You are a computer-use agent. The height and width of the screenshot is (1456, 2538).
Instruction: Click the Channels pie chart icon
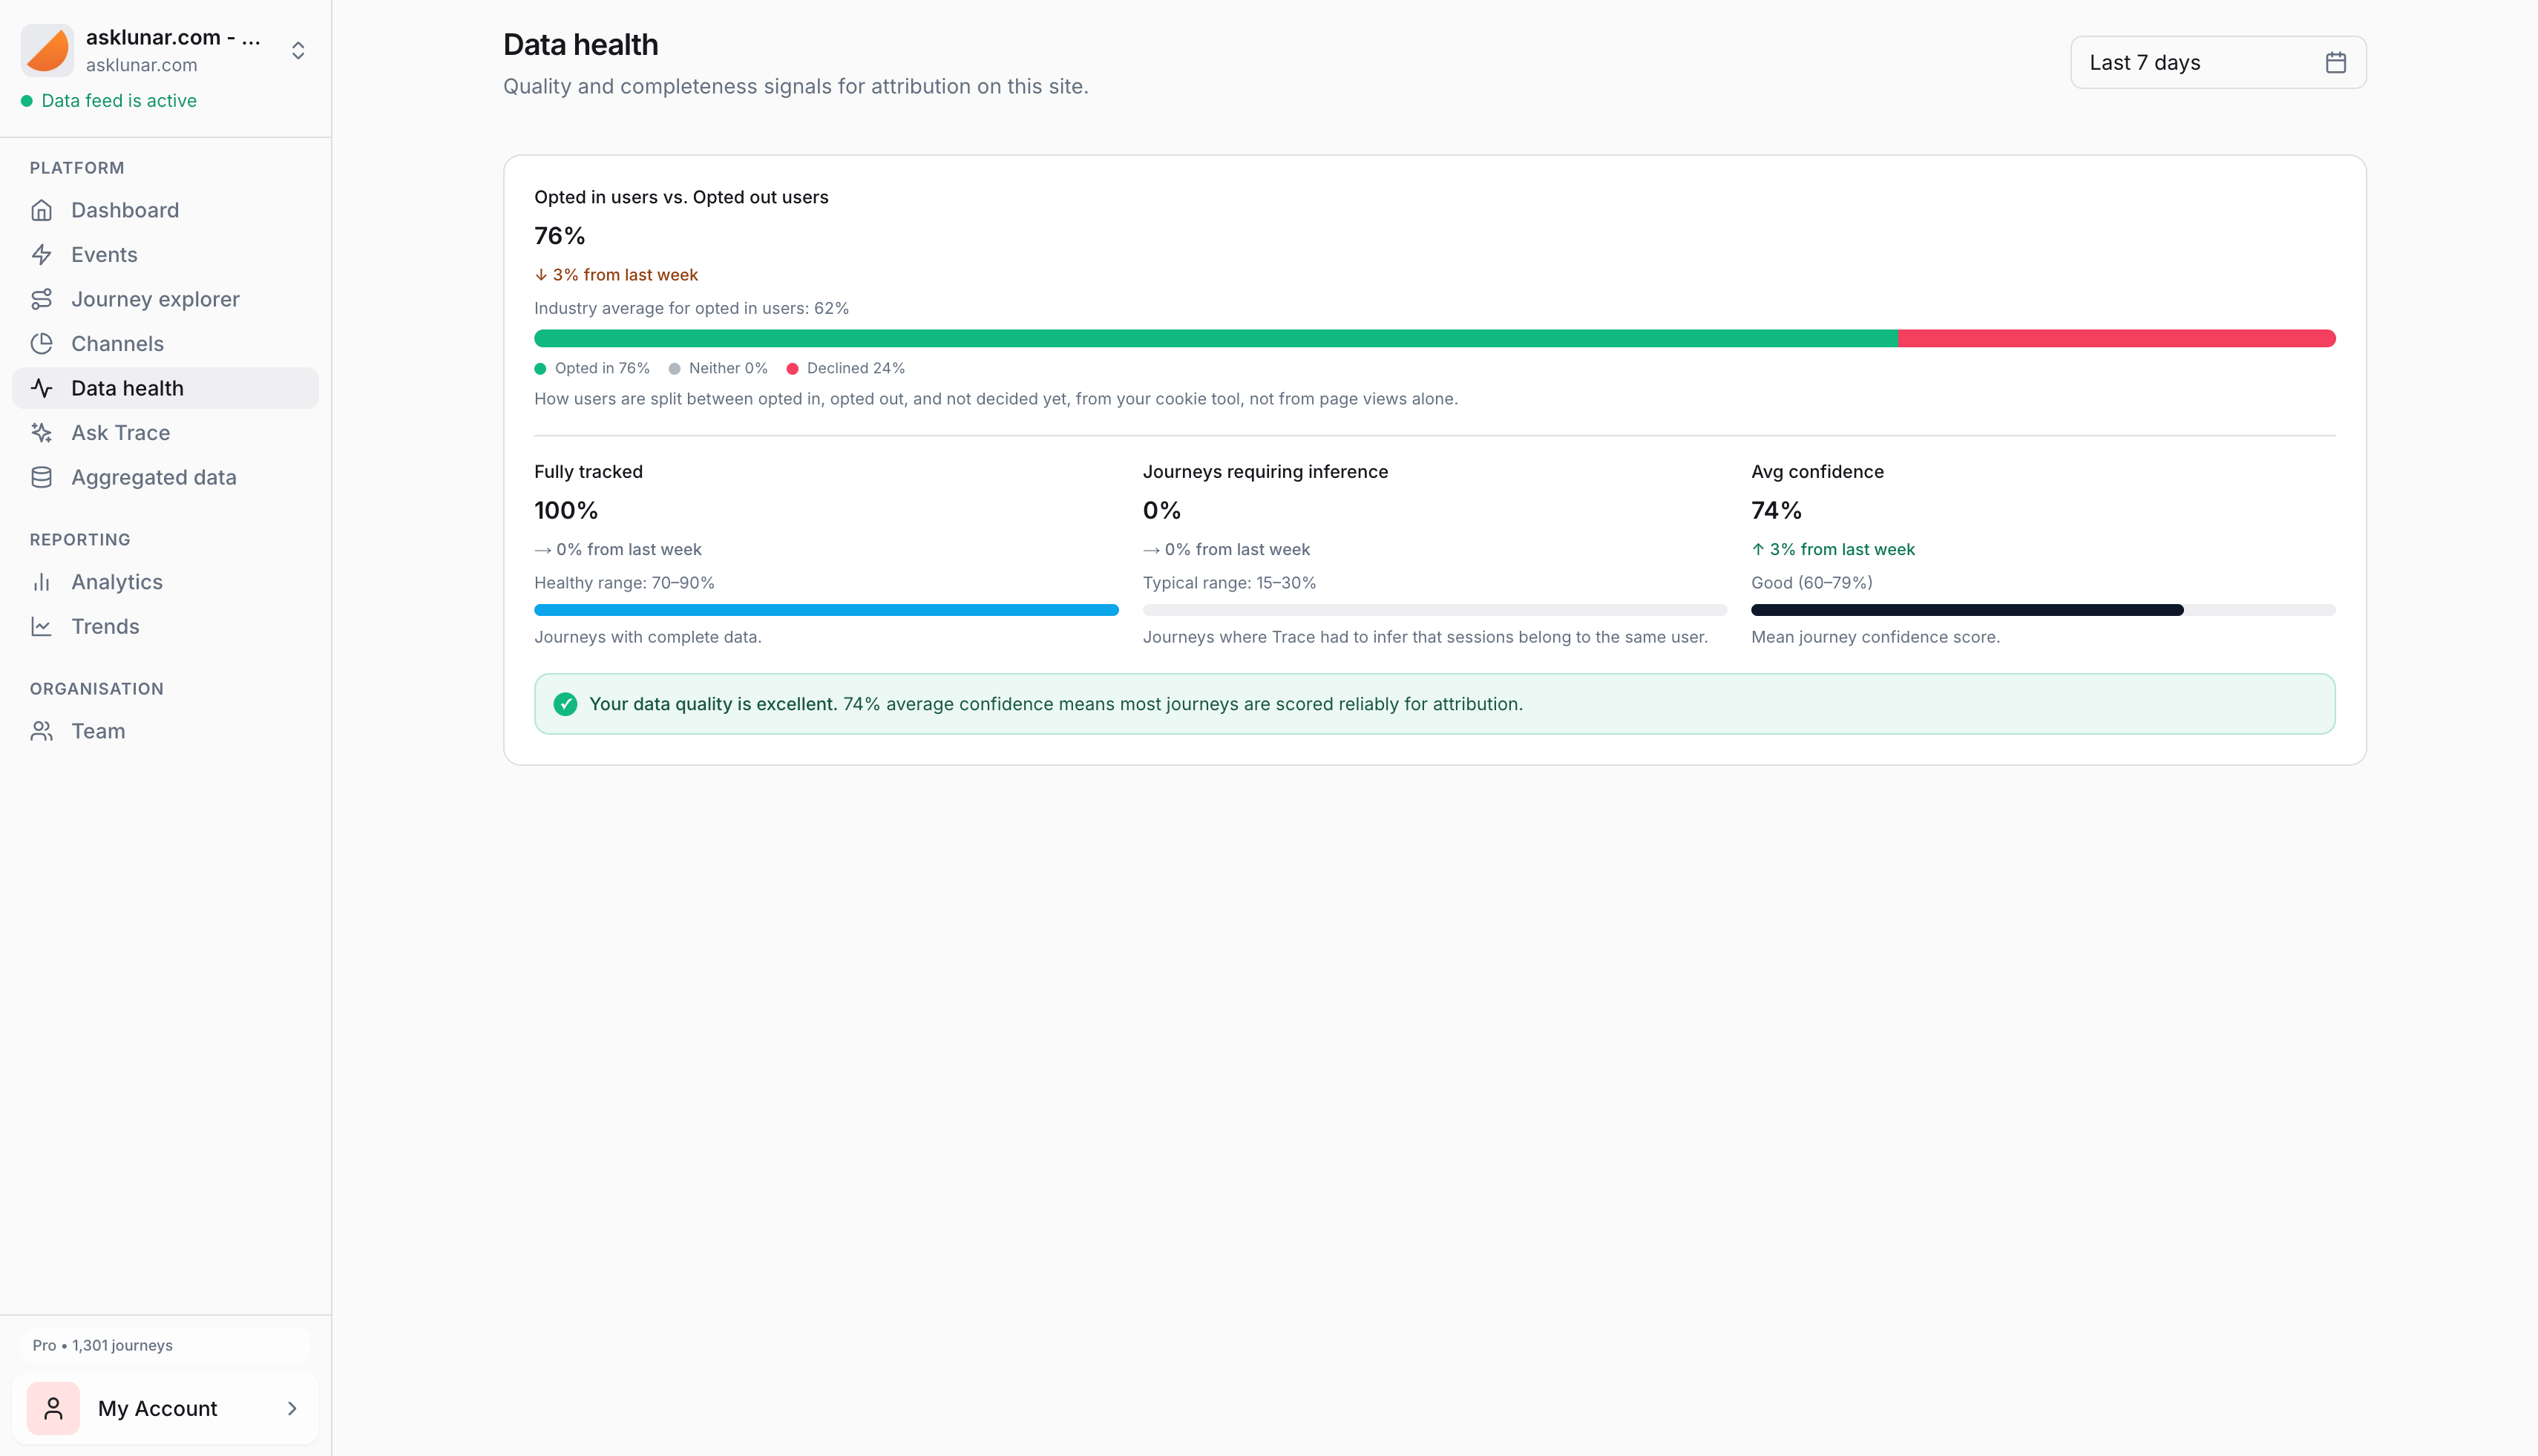[41, 344]
